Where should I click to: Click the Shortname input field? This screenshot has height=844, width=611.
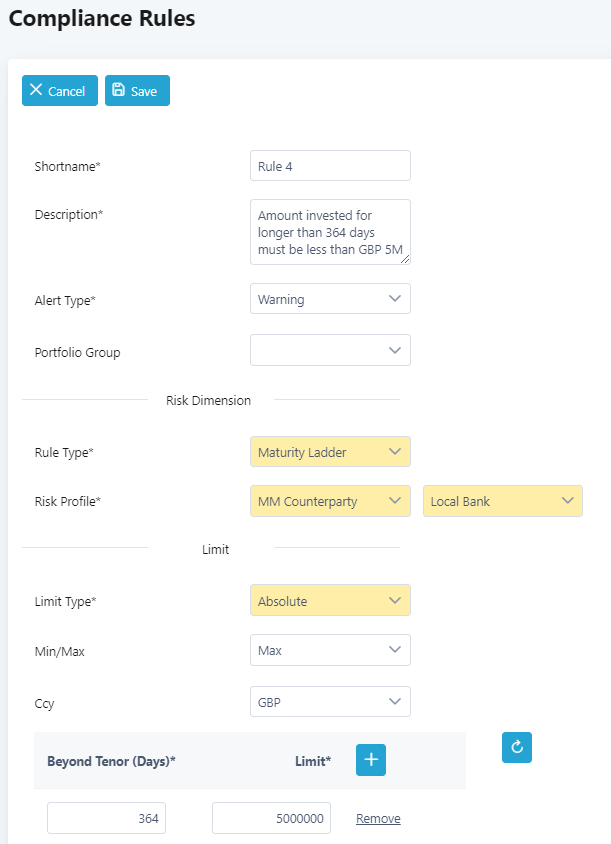click(x=330, y=166)
